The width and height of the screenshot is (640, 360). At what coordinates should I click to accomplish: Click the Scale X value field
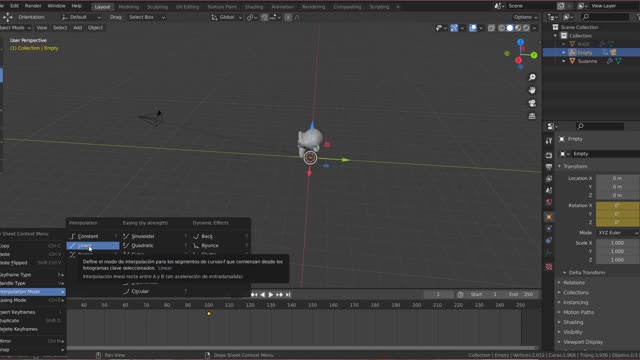(x=618, y=243)
